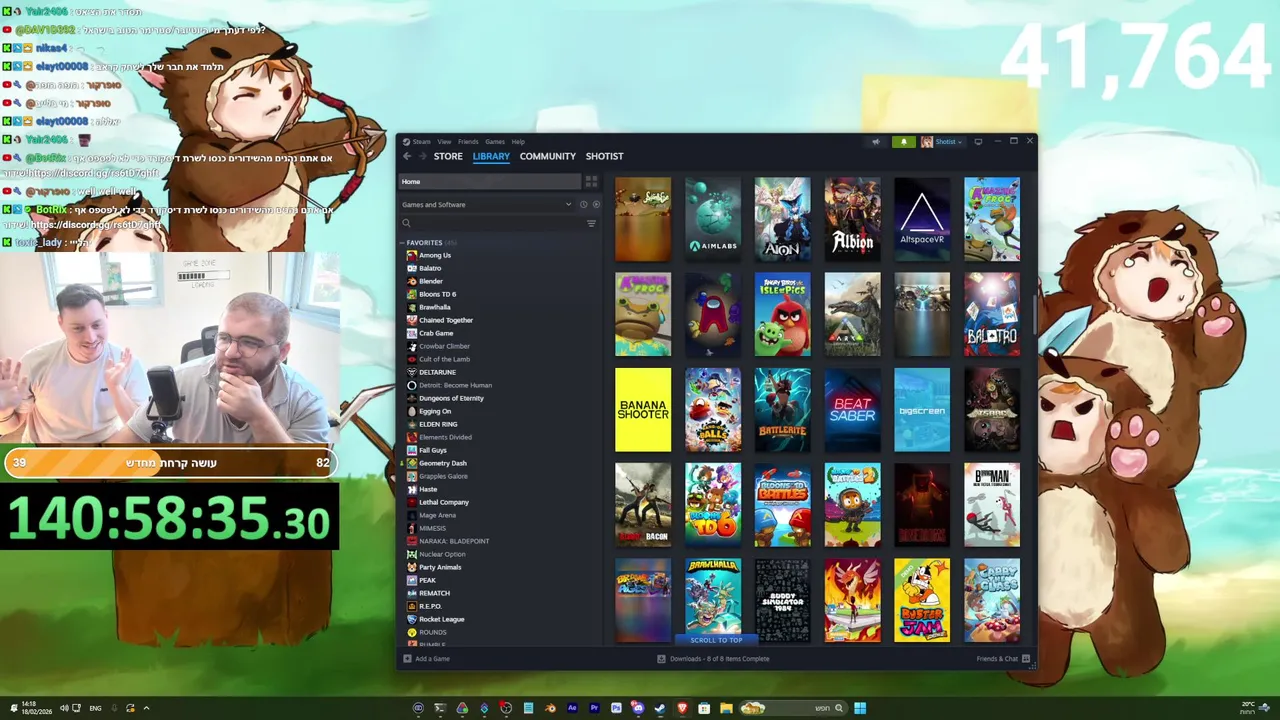The image size is (1280, 720).
Task: Open Discord from the Windows taskbar
Action: coord(638,708)
